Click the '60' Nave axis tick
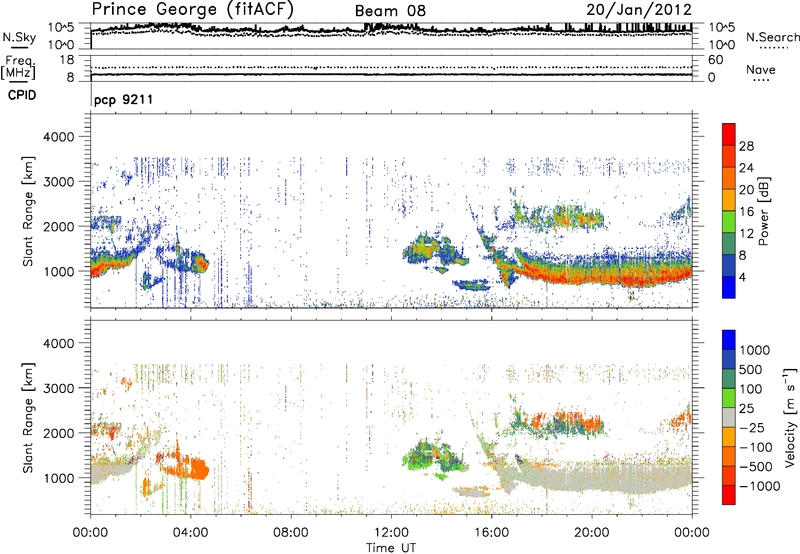This screenshot has height=554, width=800. pyautogui.click(x=715, y=60)
